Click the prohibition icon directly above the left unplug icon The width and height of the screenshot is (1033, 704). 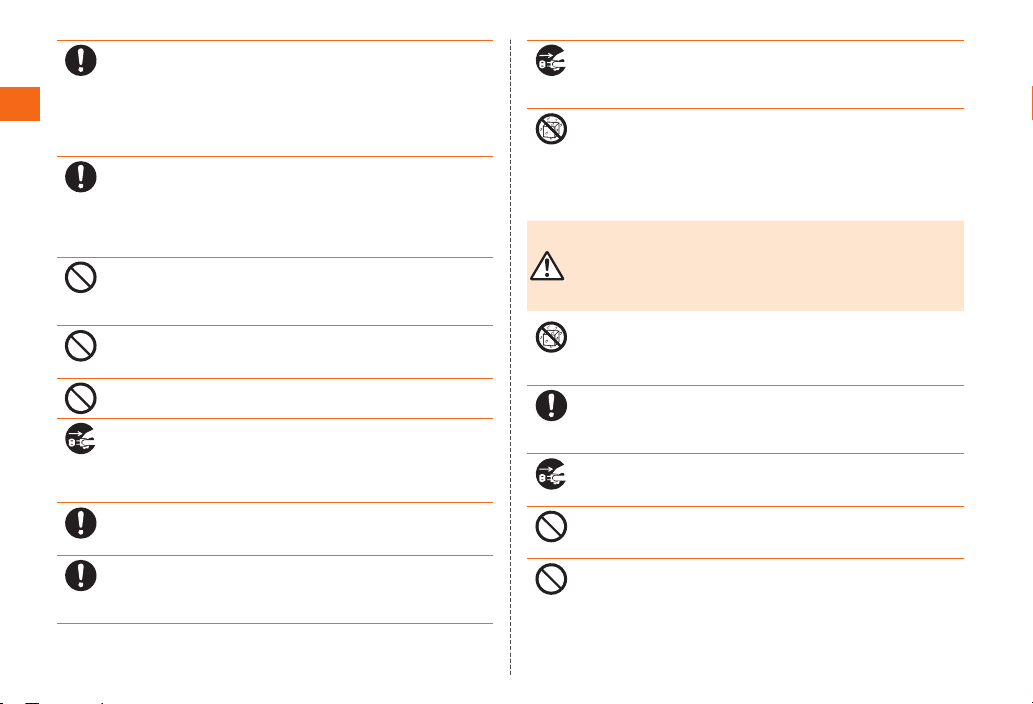point(81,398)
